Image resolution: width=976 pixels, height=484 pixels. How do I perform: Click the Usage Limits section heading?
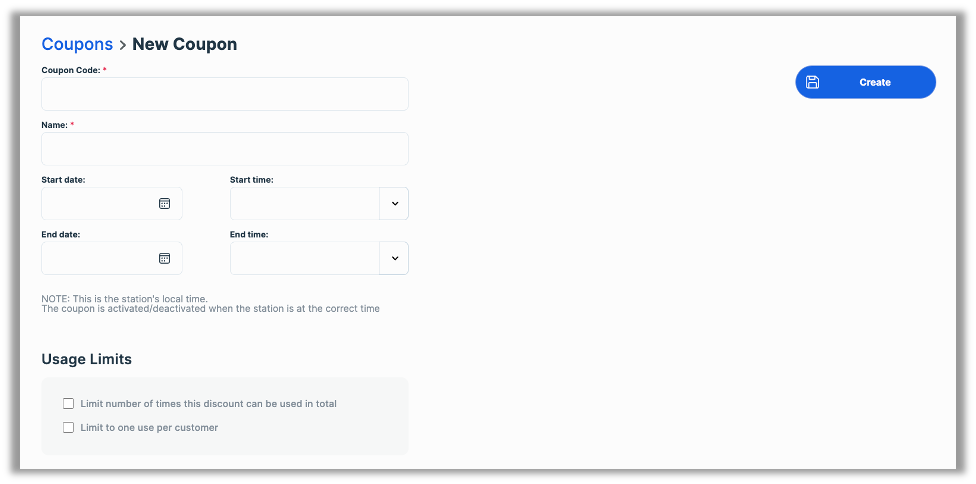point(86,359)
